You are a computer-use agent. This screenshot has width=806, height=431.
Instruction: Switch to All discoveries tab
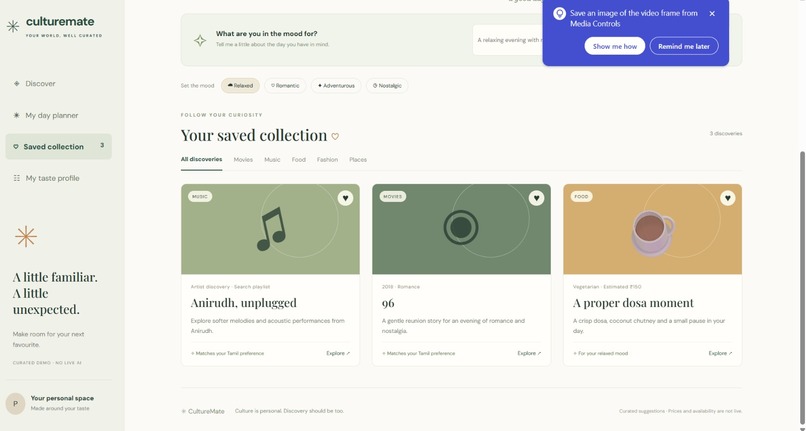pos(202,159)
